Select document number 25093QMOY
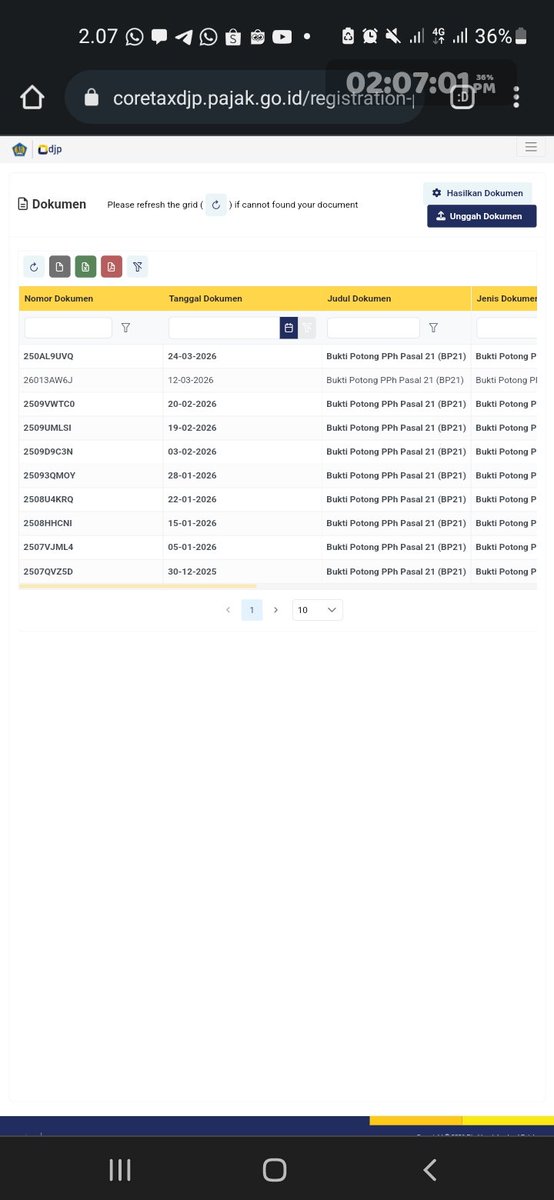Image resolution: width=554 pixels, height=1200 pixels. tap(49, 476)
